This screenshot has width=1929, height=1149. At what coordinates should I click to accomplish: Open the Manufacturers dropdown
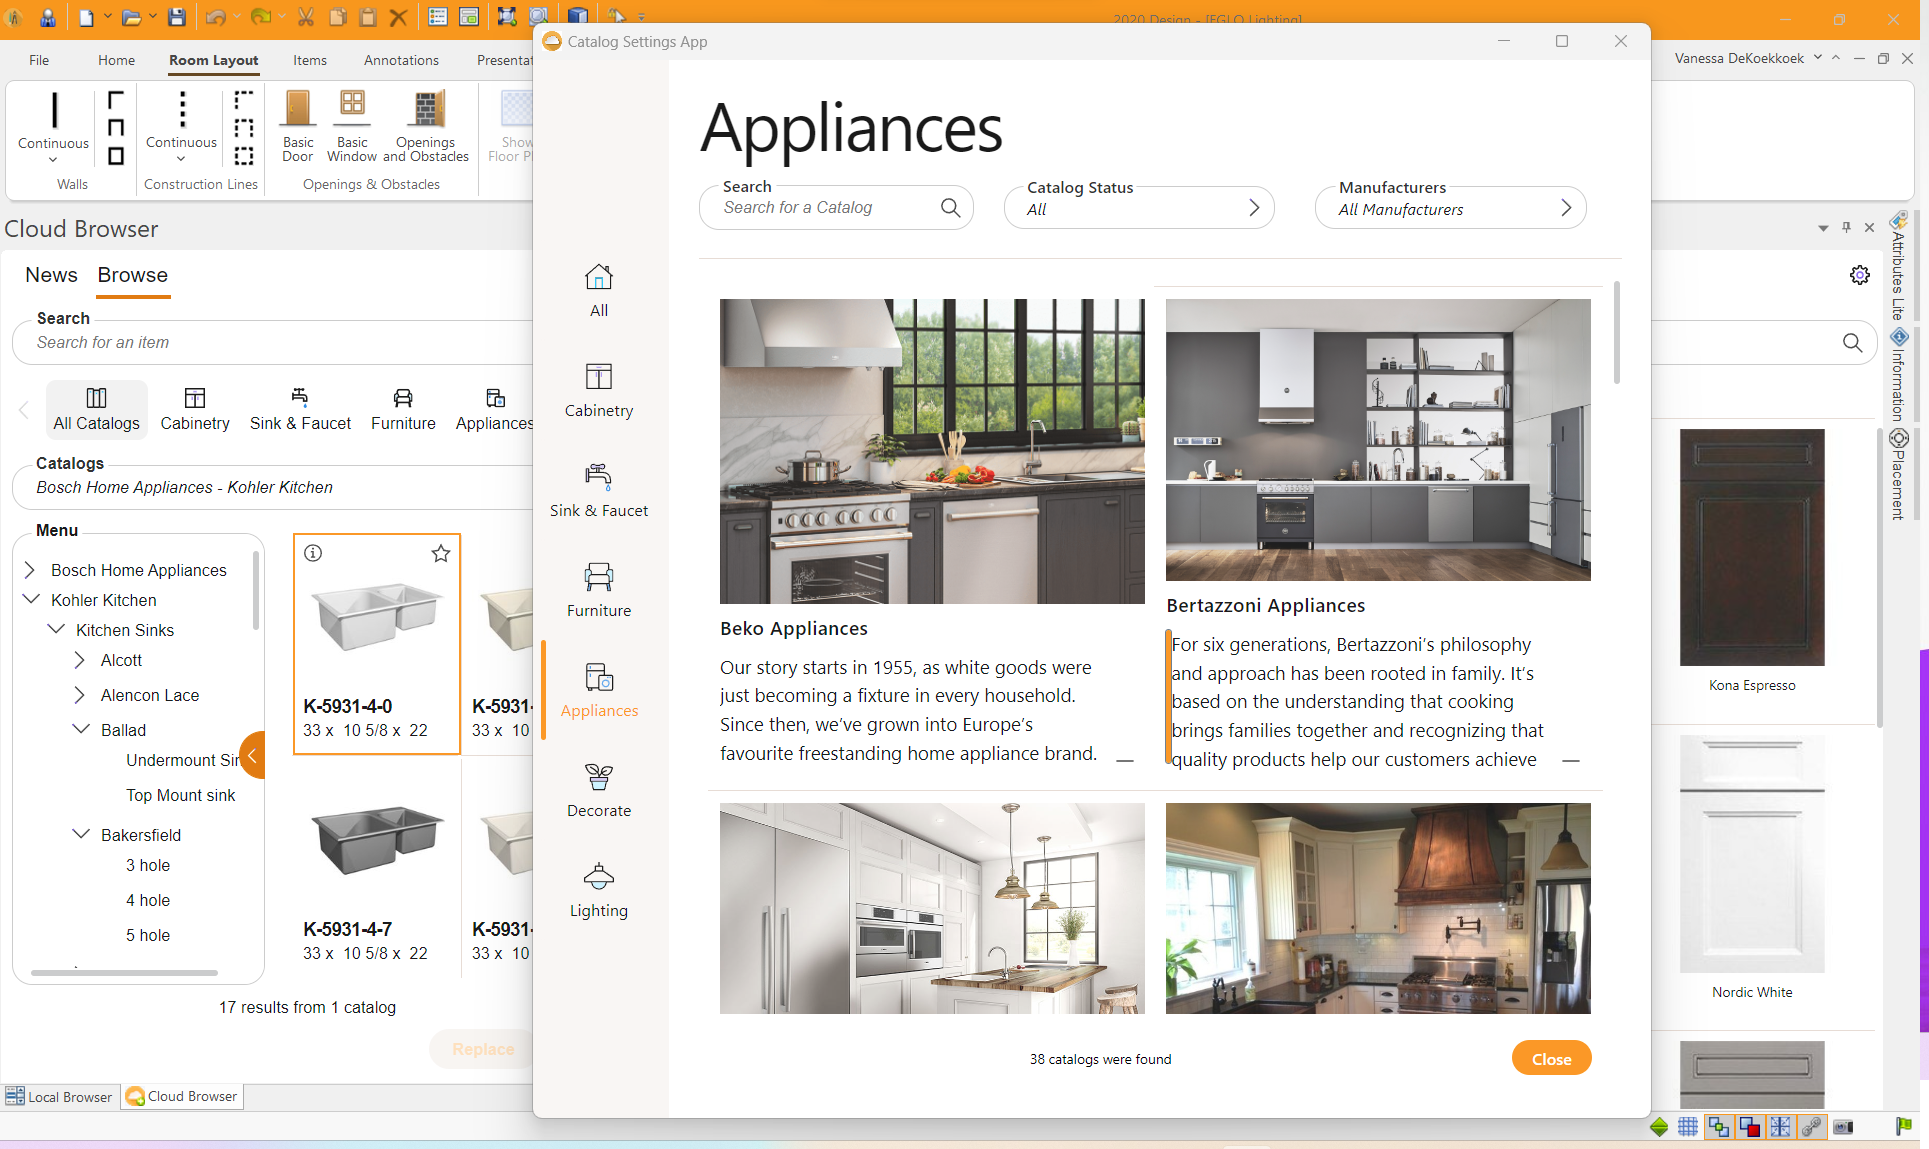click(1450, 207)
